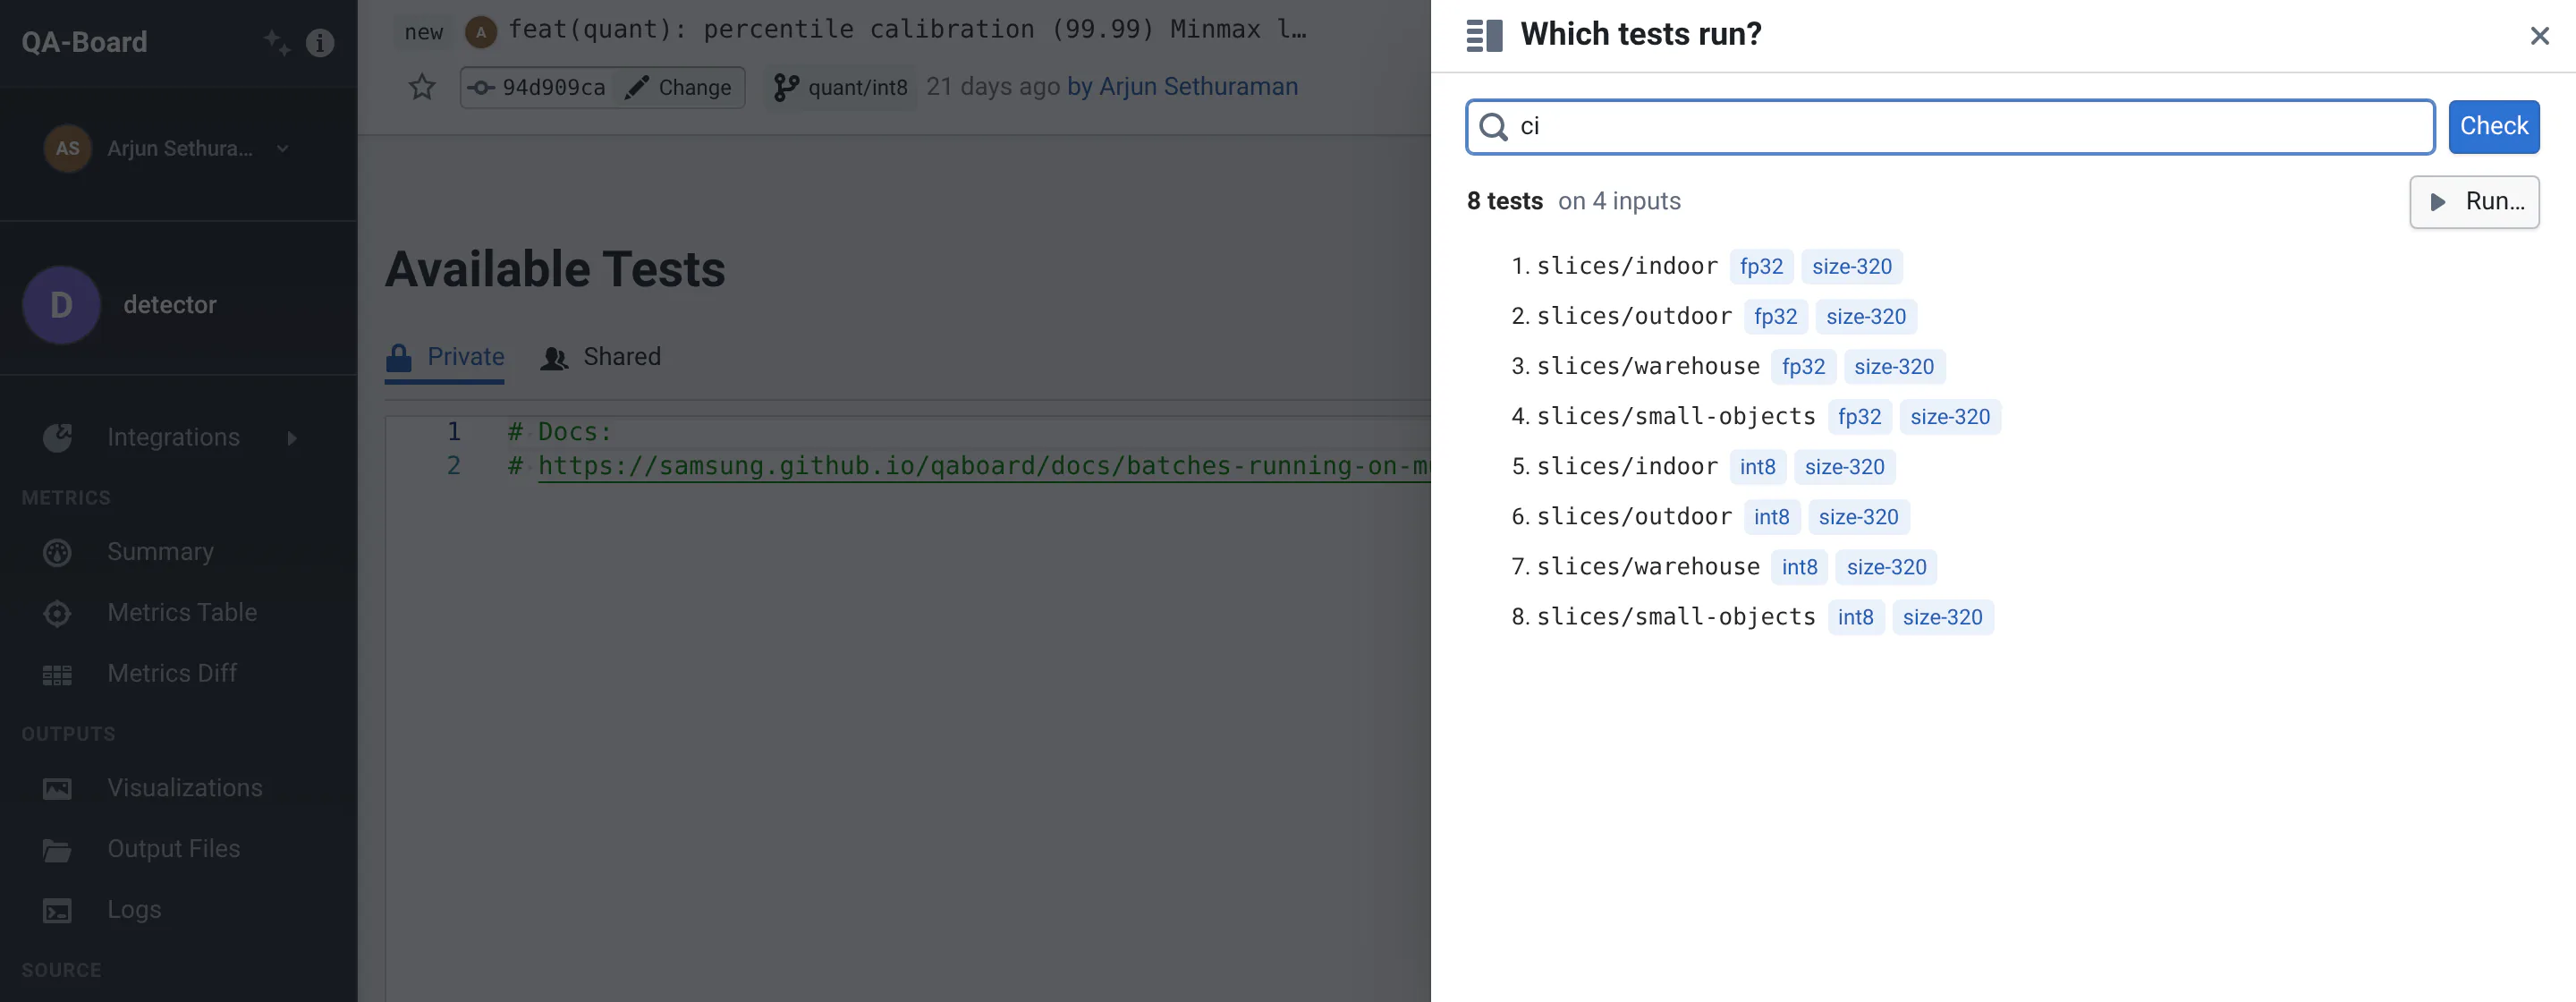The image size is (2576, 1002).
Task: Click the quant/int8 branch label
Action: pyautogui.click(x=858, y=88)
